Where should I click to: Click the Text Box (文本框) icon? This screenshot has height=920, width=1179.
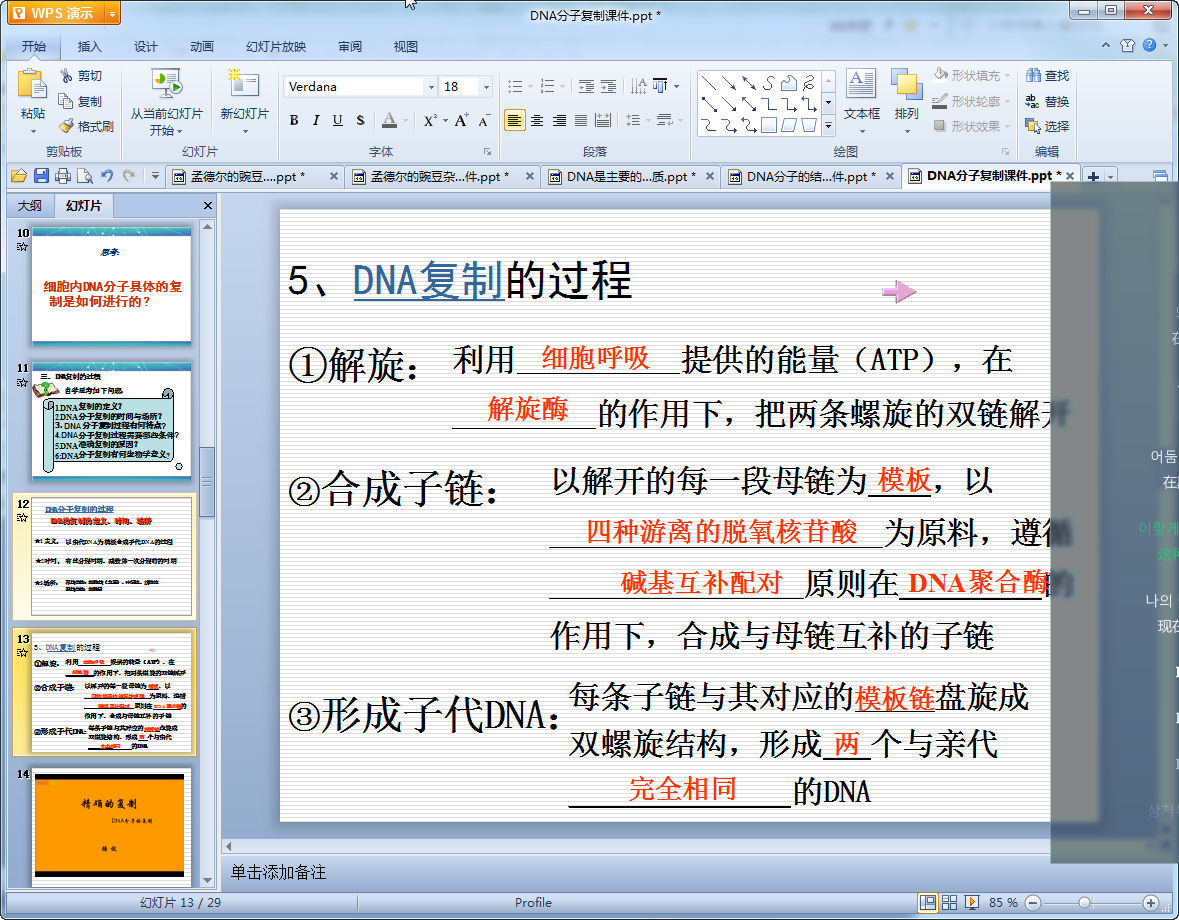[x=861, y=84]
